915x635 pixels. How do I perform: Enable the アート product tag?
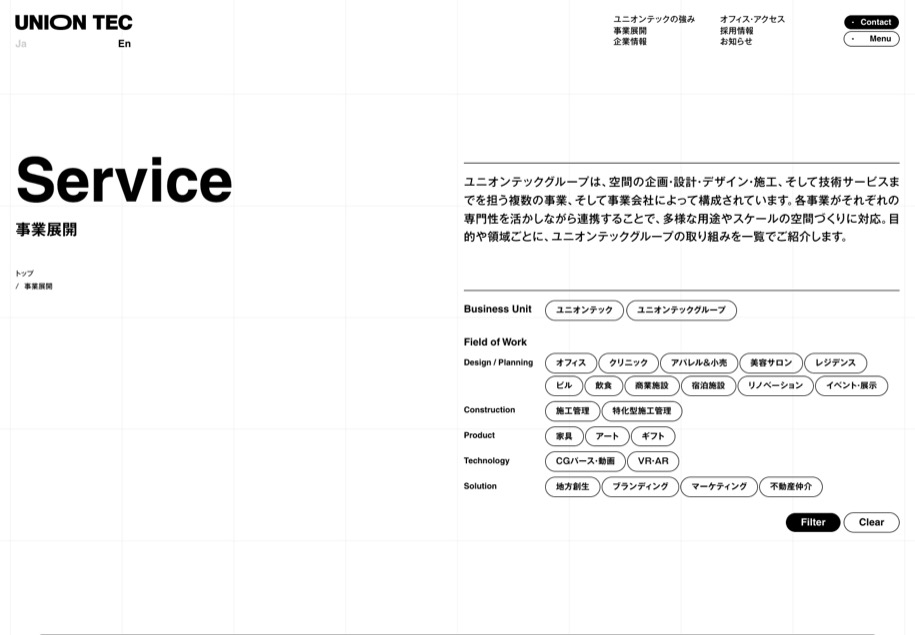point(607,436)
